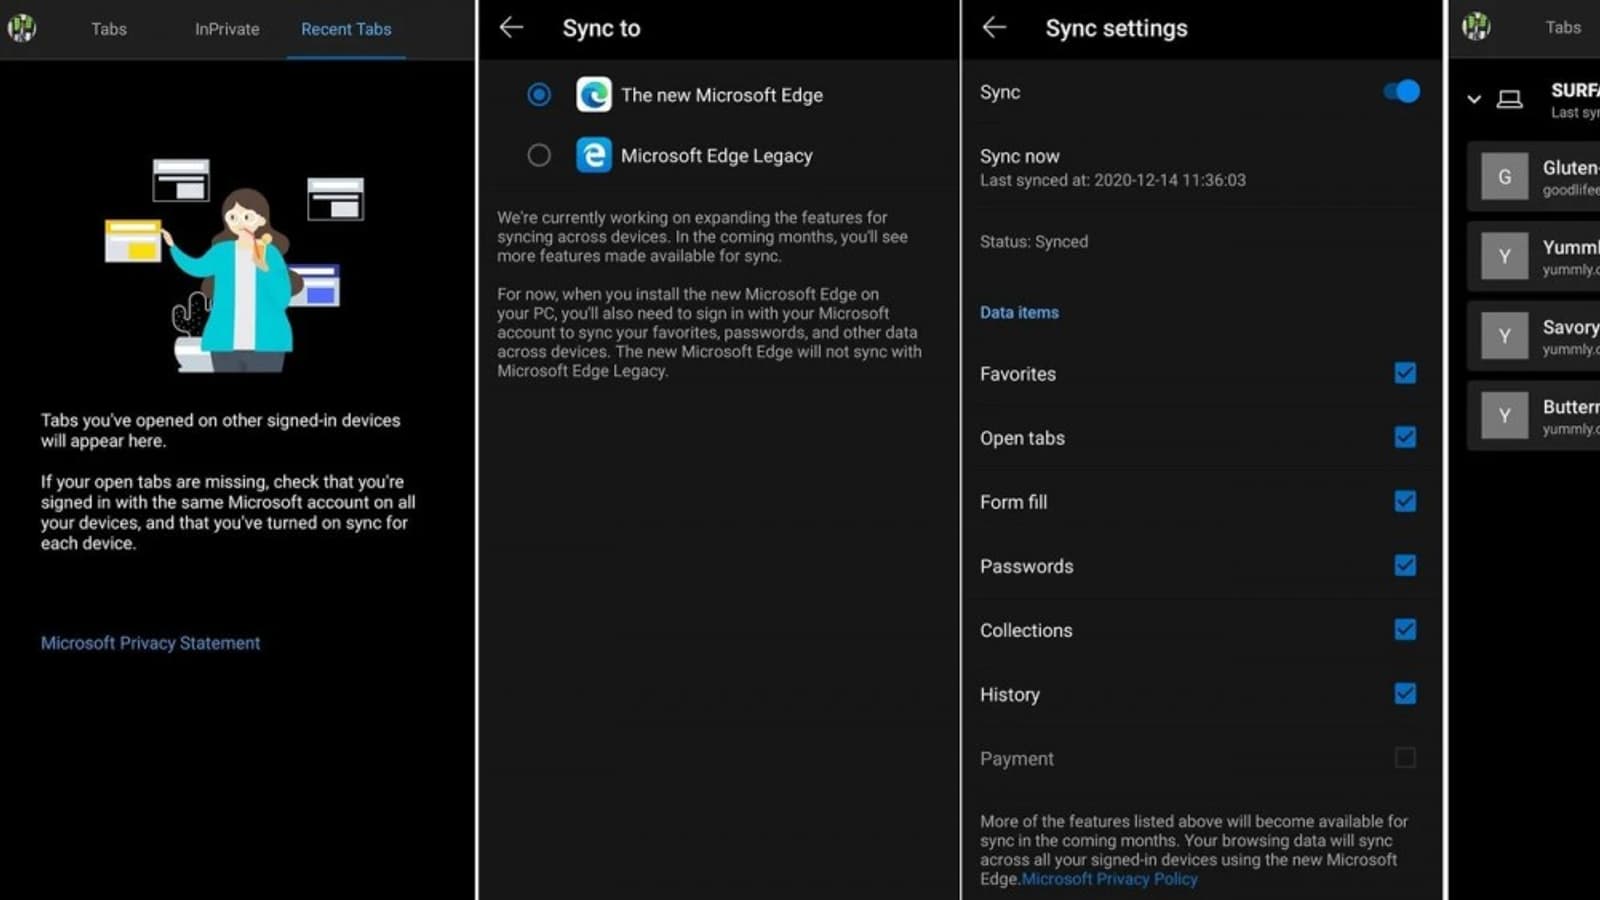Click the Data items section header
The width and height of the screenshot is (1600, 900).
[1019, 312]
